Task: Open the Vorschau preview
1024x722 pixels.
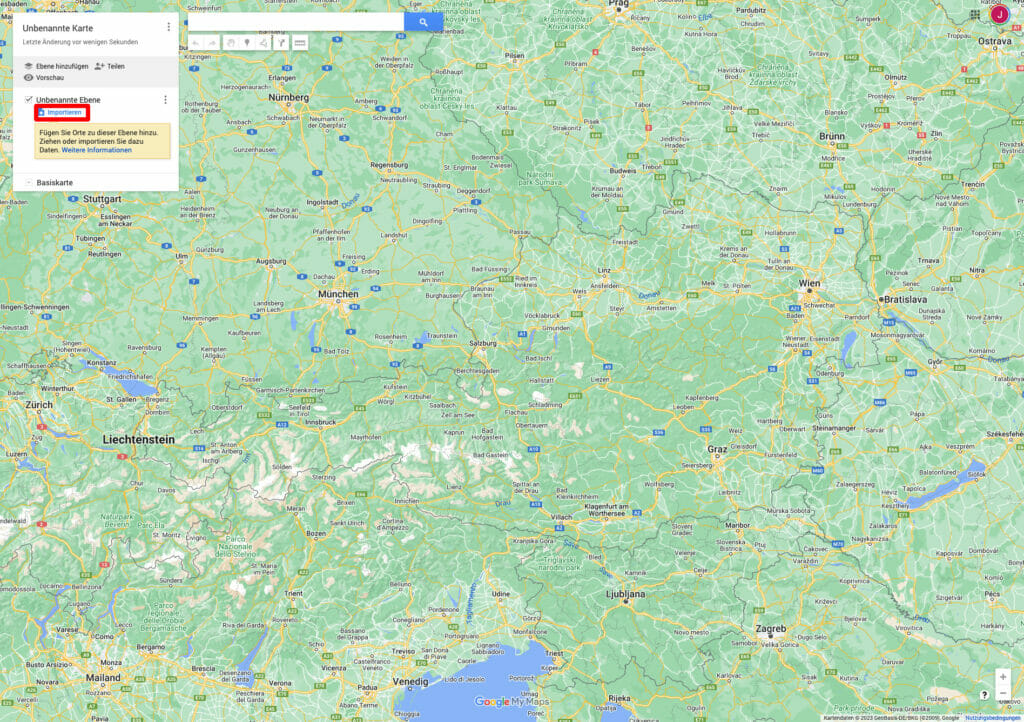Action: [43, 77]
